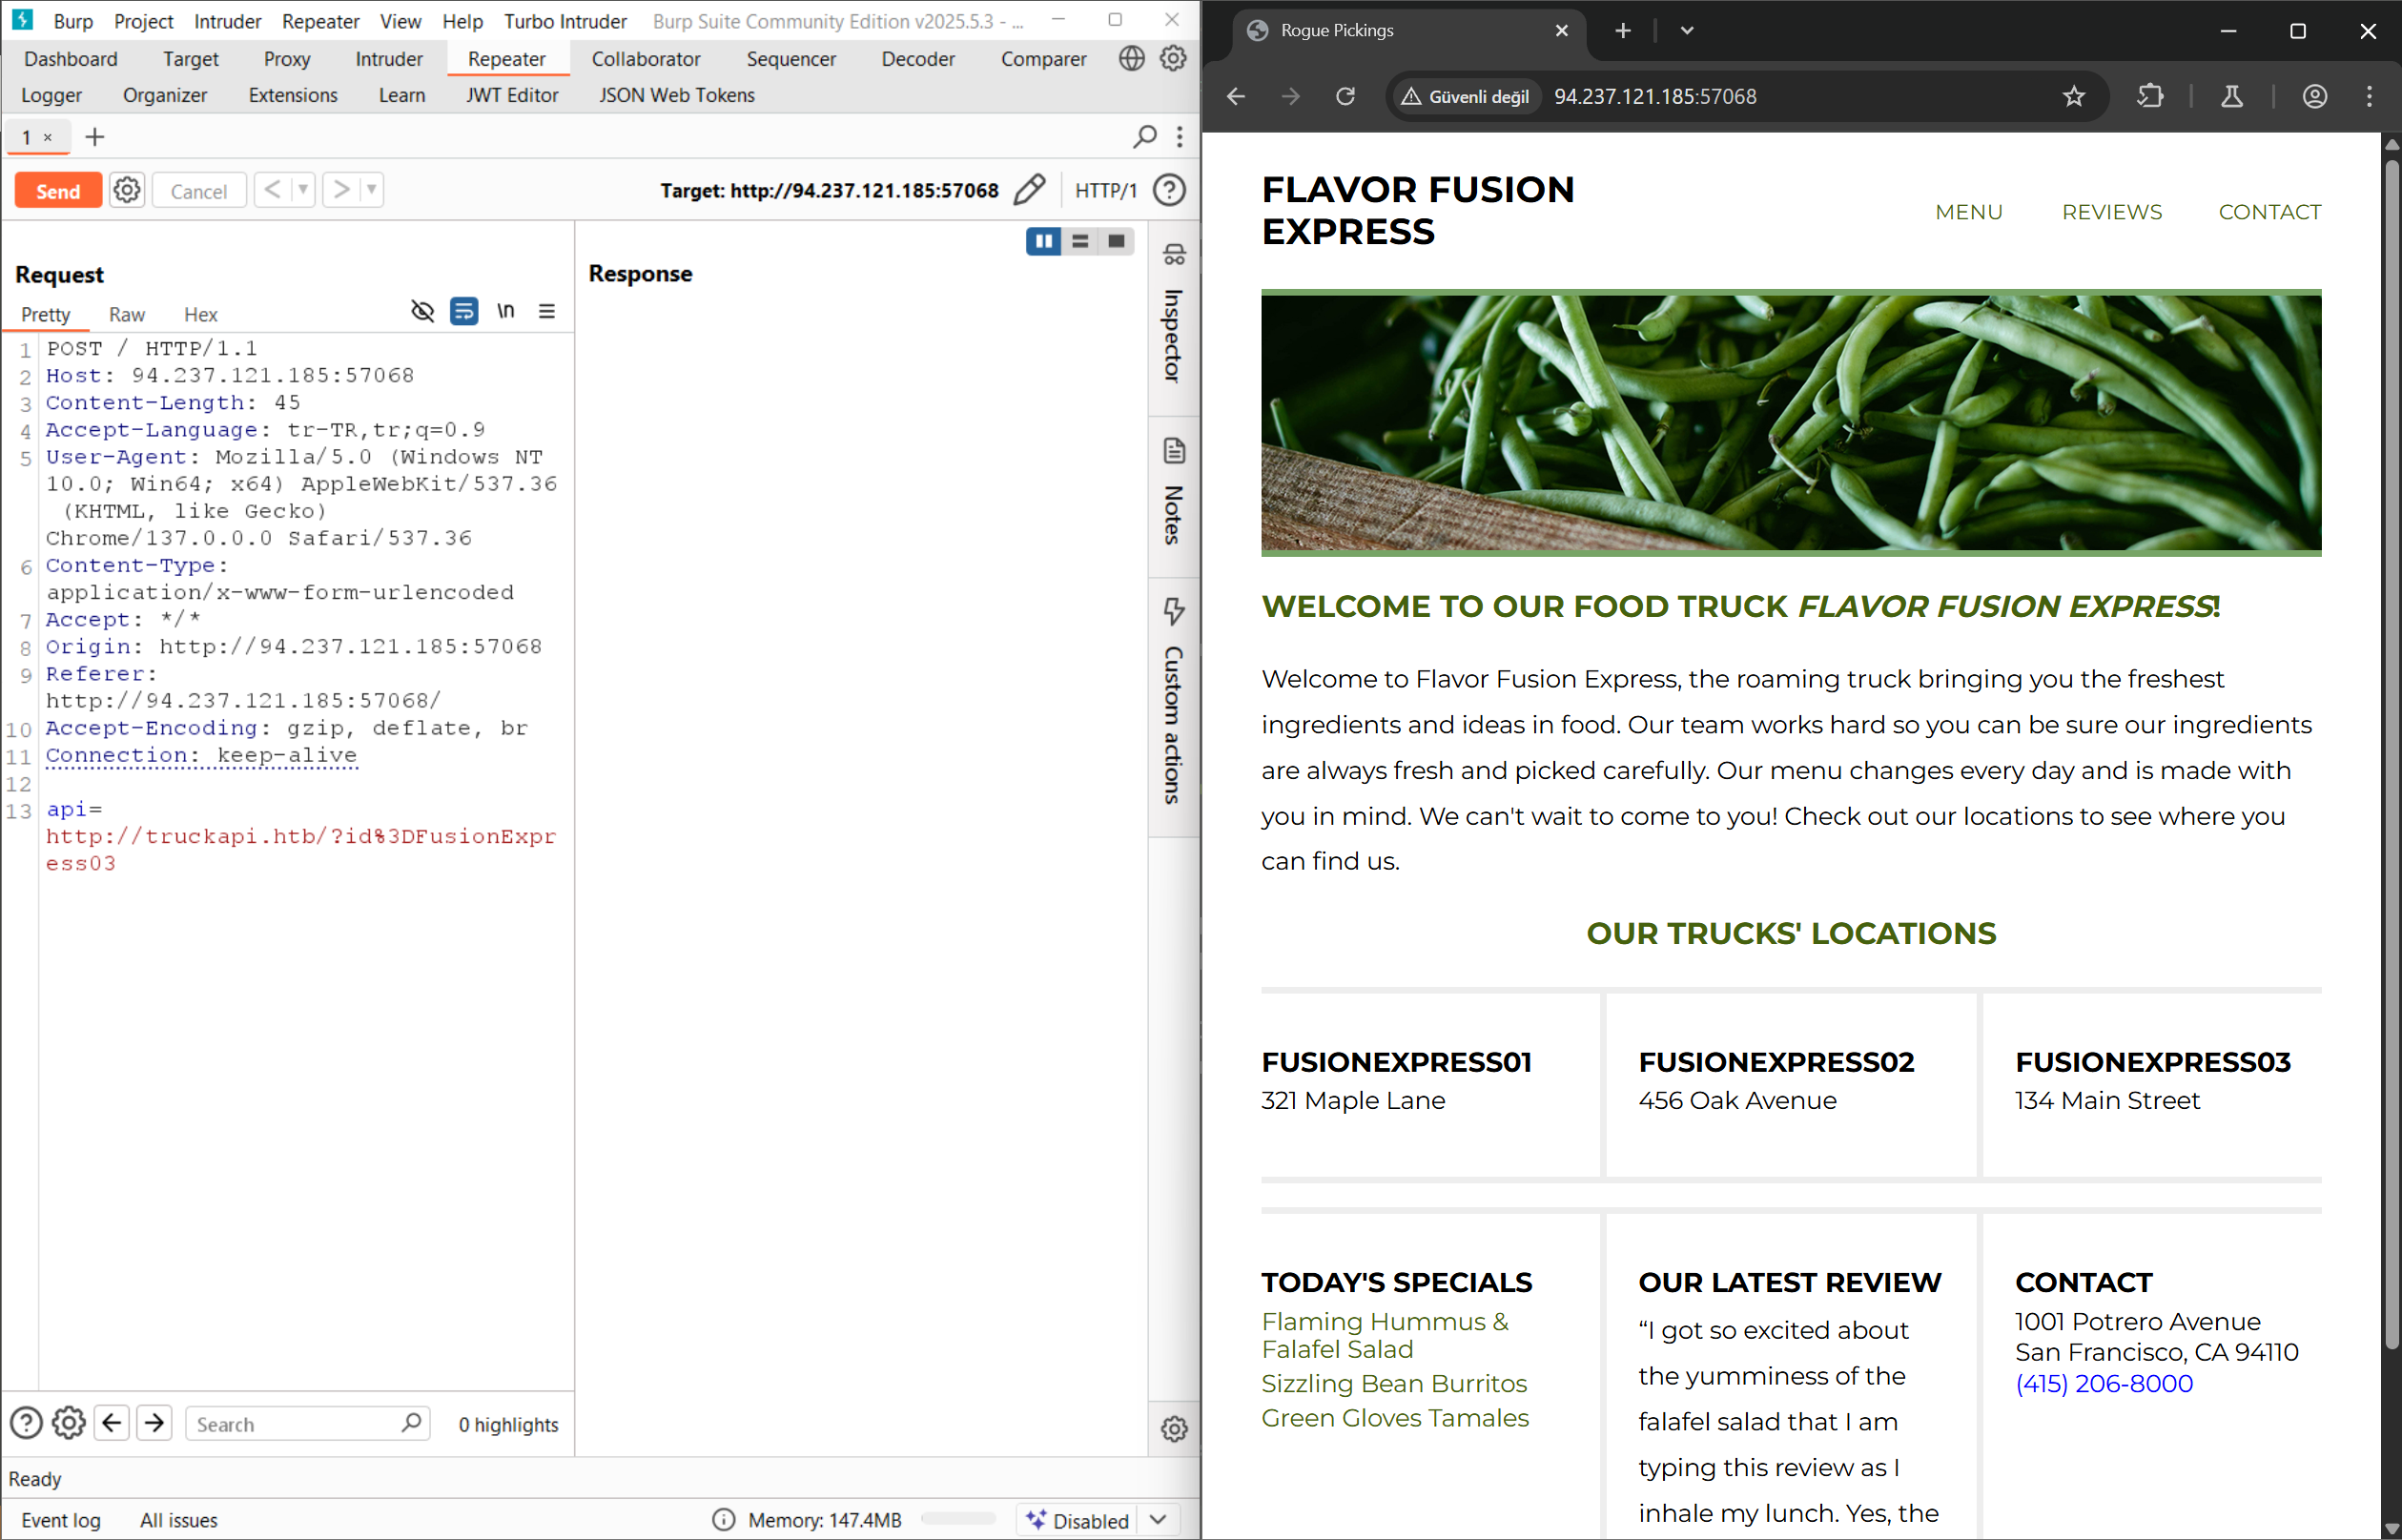Open Chrome tab search dropdown
This screenshot has width=2402, height=1540.
point(1687,30)
